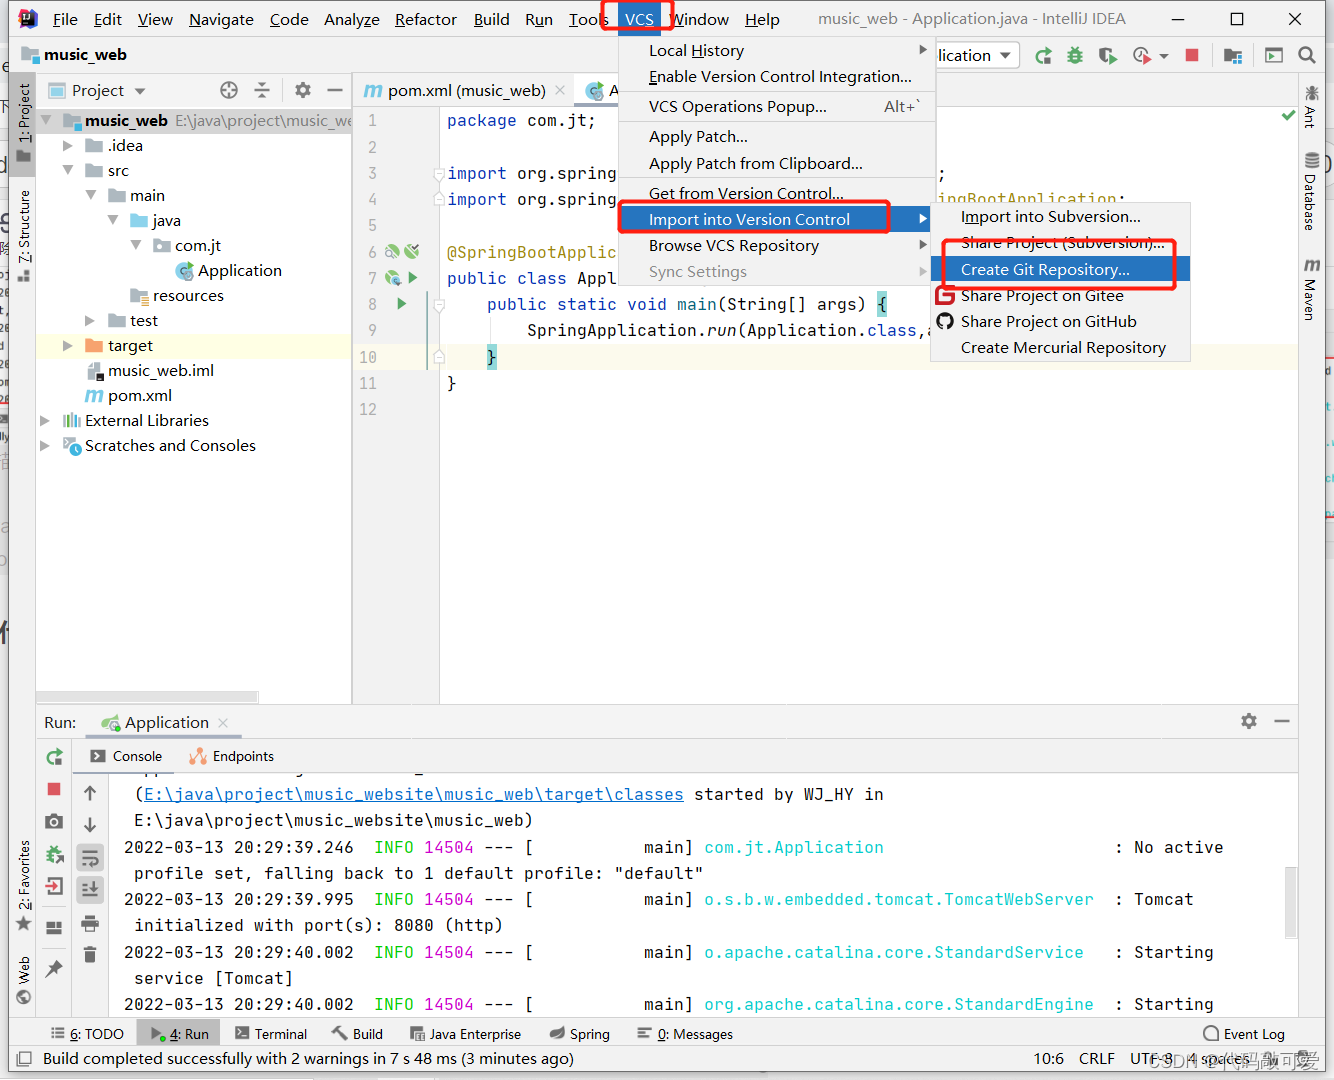Open Event Log

tap(1244, 1034)
